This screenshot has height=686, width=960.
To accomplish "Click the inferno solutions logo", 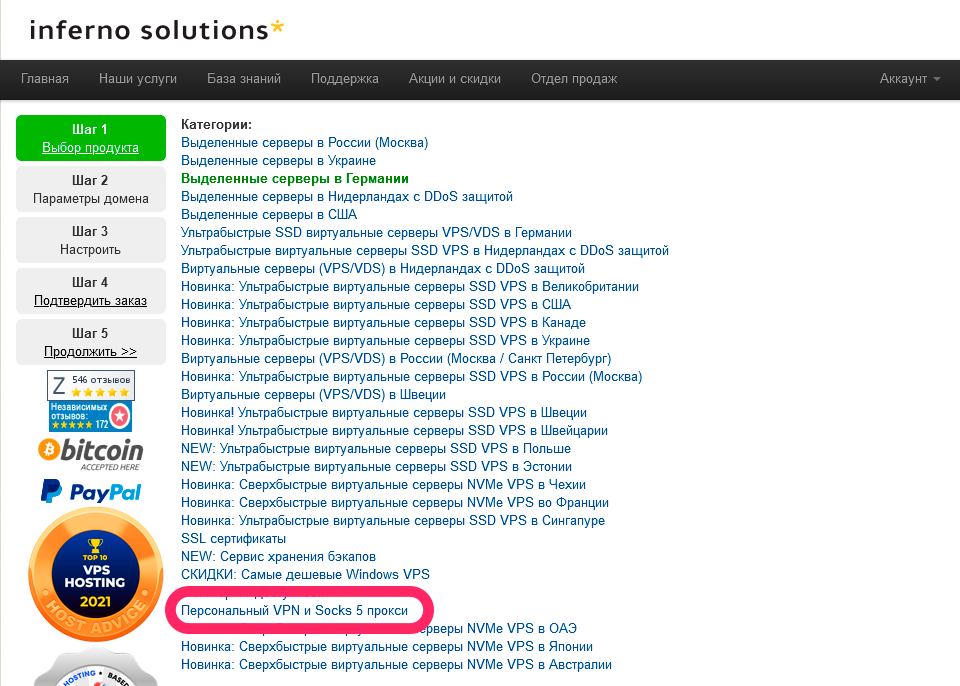I will tap(157, 30).
